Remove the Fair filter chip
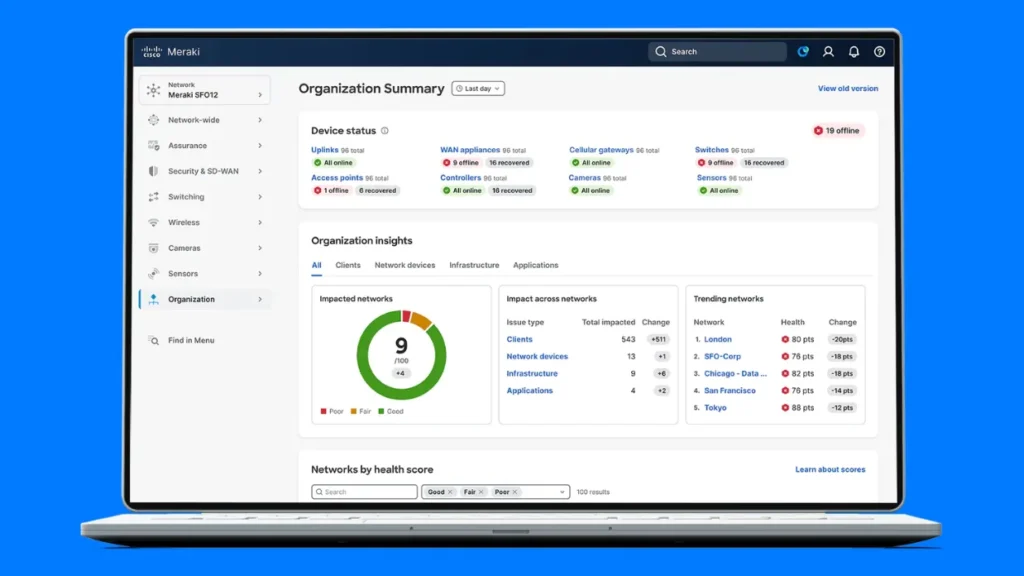The width and height of the screenshot is (1024, 576). [x=481, y=491]
